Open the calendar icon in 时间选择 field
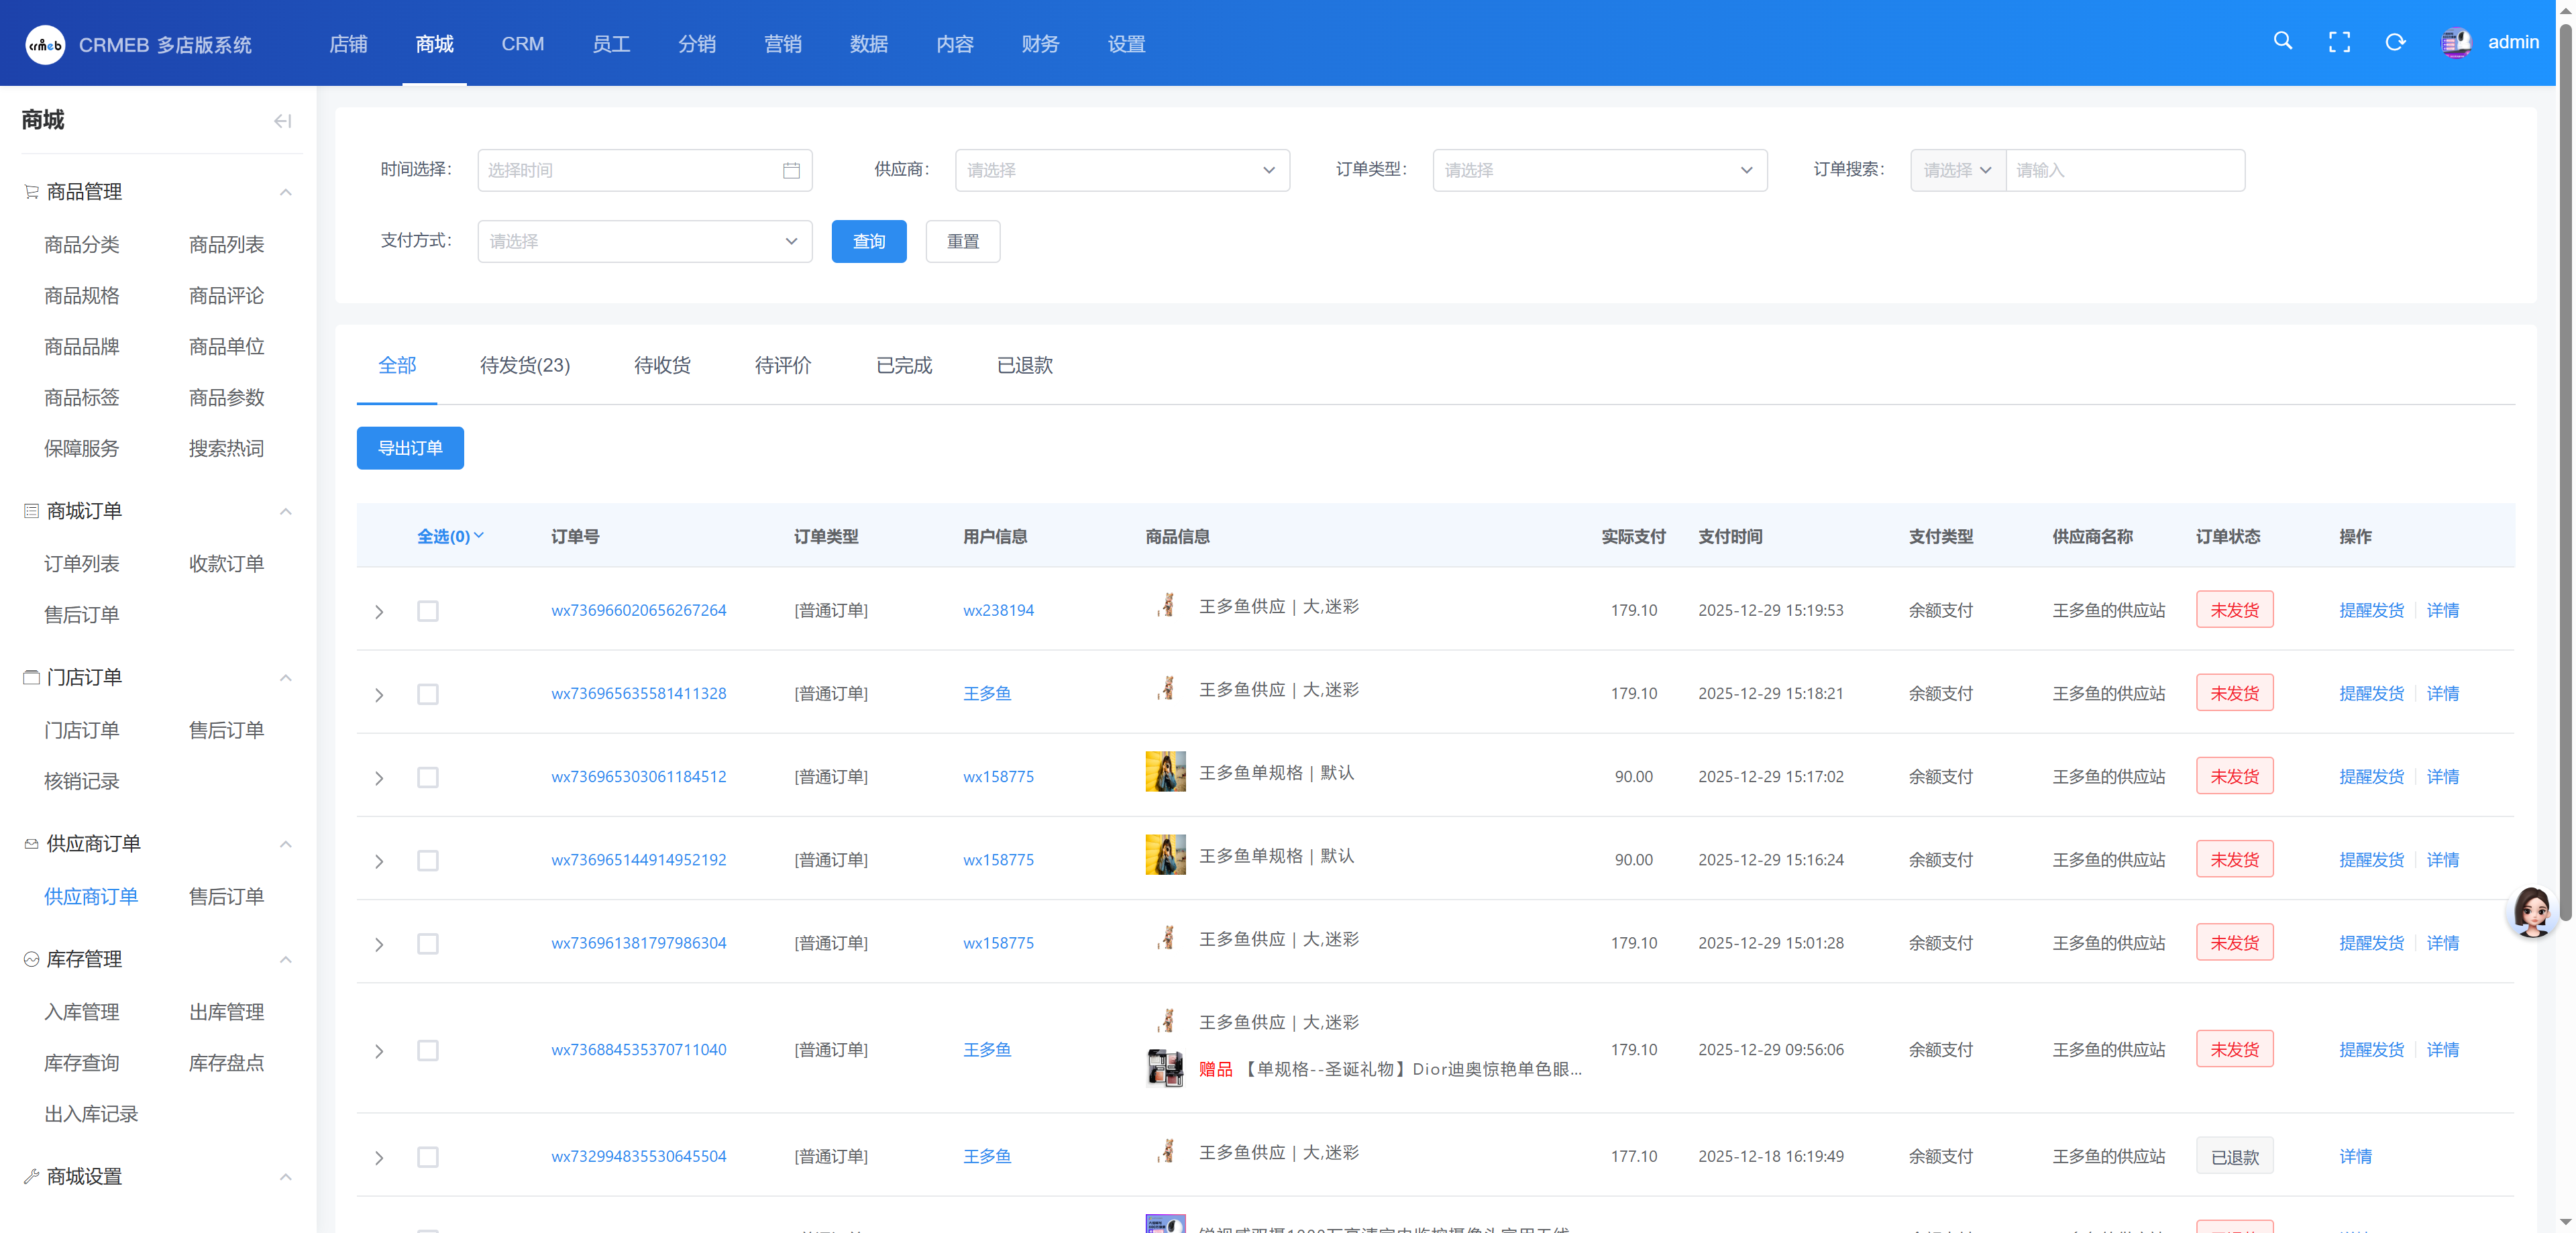 point(791,171)
